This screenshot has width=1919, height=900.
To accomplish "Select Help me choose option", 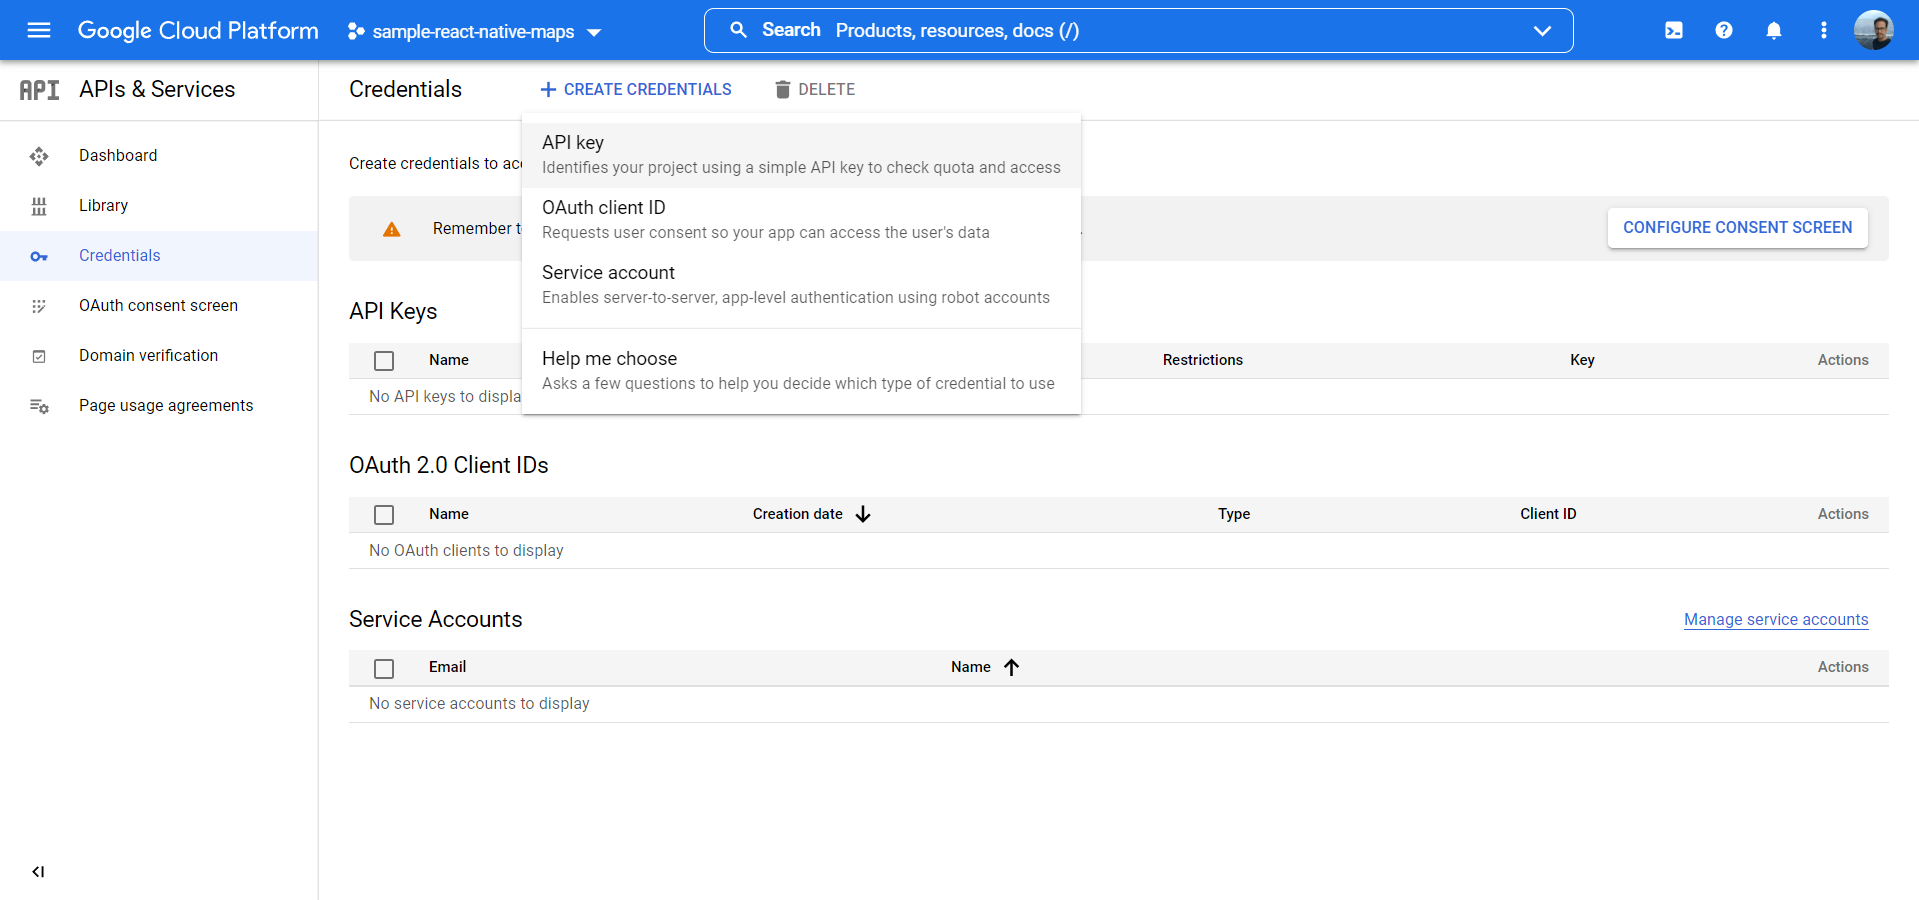I will 801,371.
